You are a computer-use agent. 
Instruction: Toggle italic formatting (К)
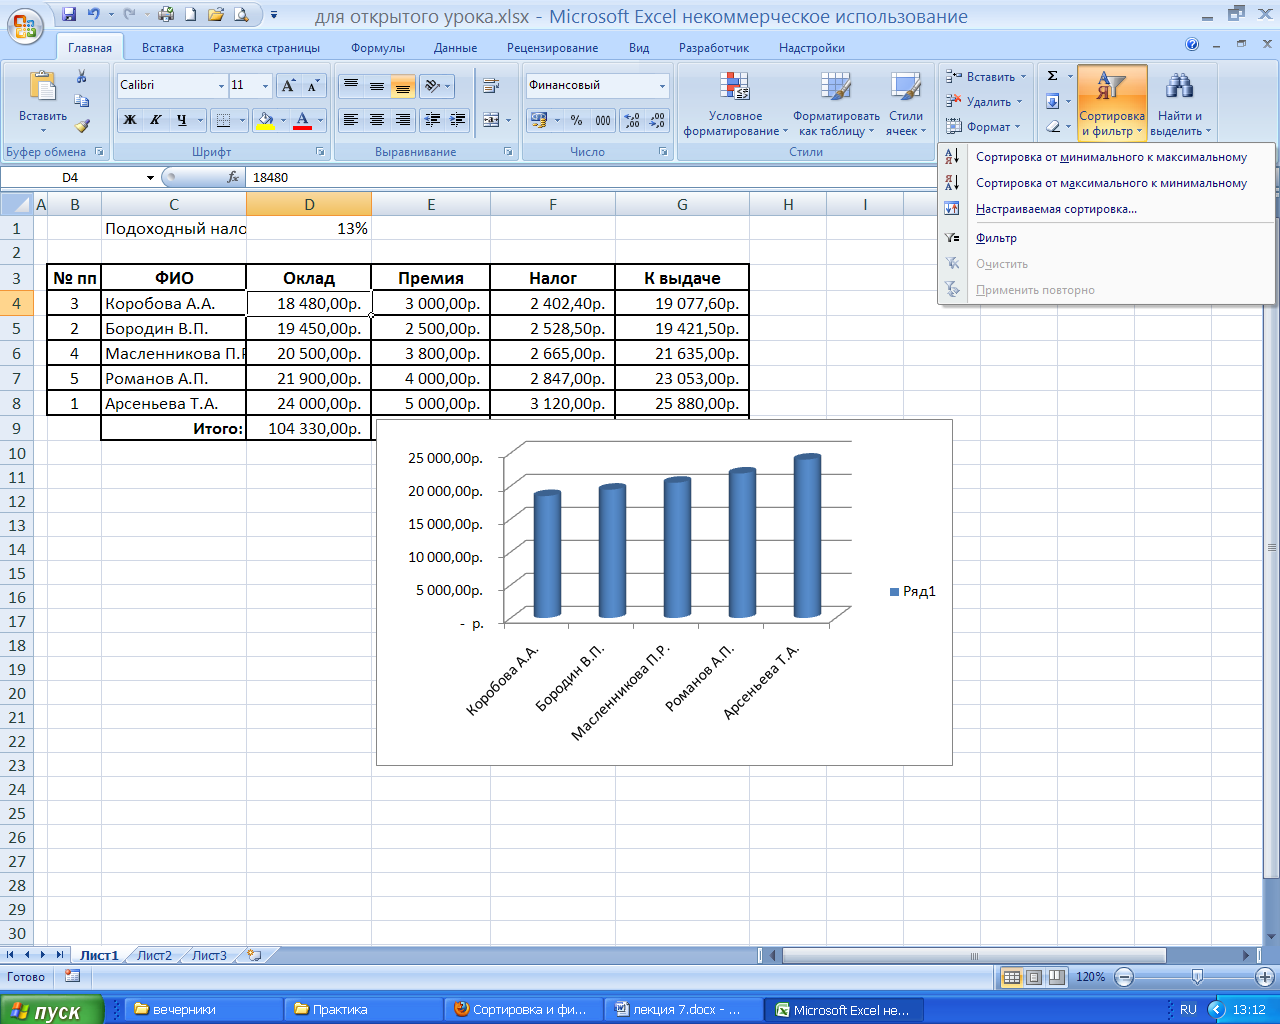(x=156, y=120)
